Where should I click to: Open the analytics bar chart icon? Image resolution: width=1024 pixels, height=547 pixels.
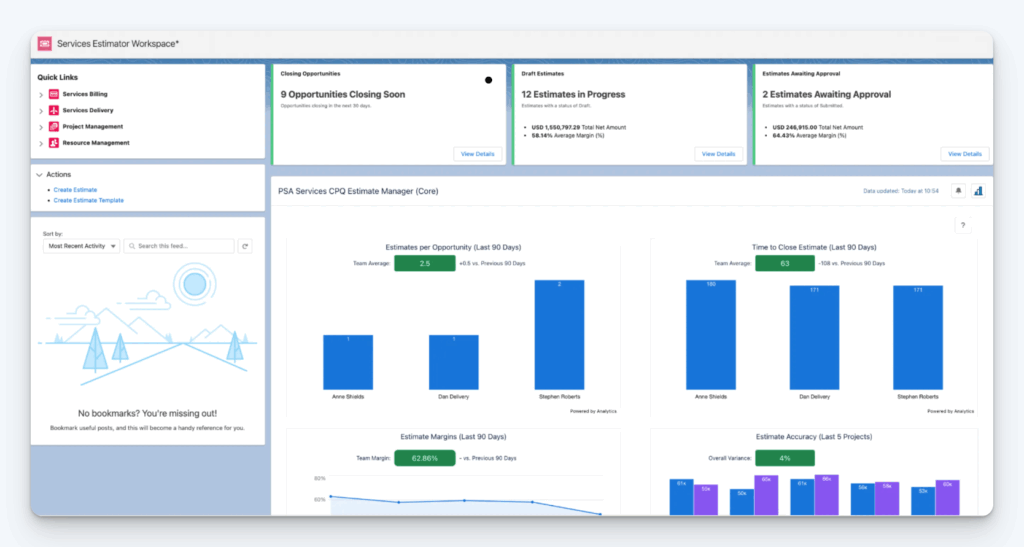click(978, 190)
